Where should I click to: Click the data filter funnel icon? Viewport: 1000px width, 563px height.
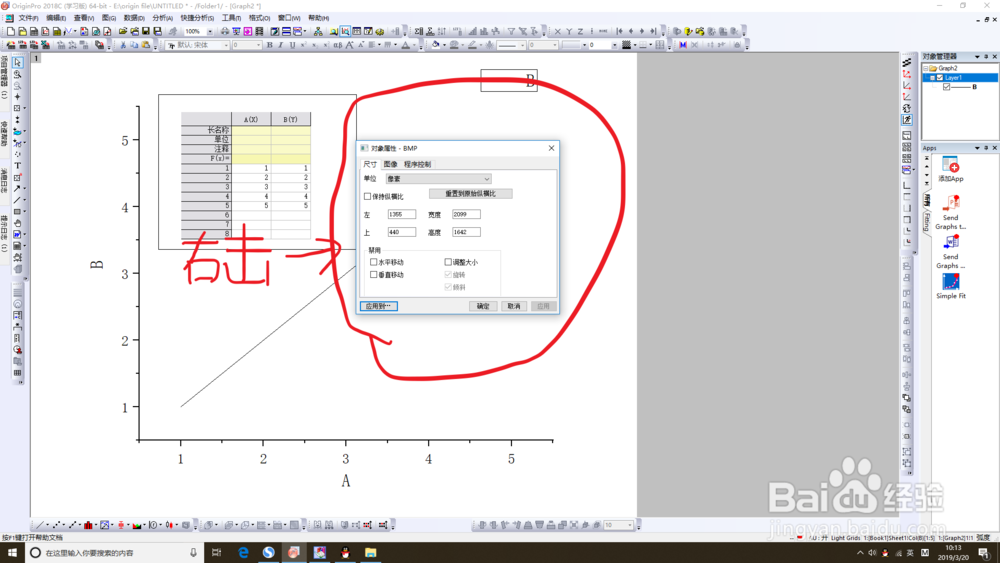pos(511,31)
